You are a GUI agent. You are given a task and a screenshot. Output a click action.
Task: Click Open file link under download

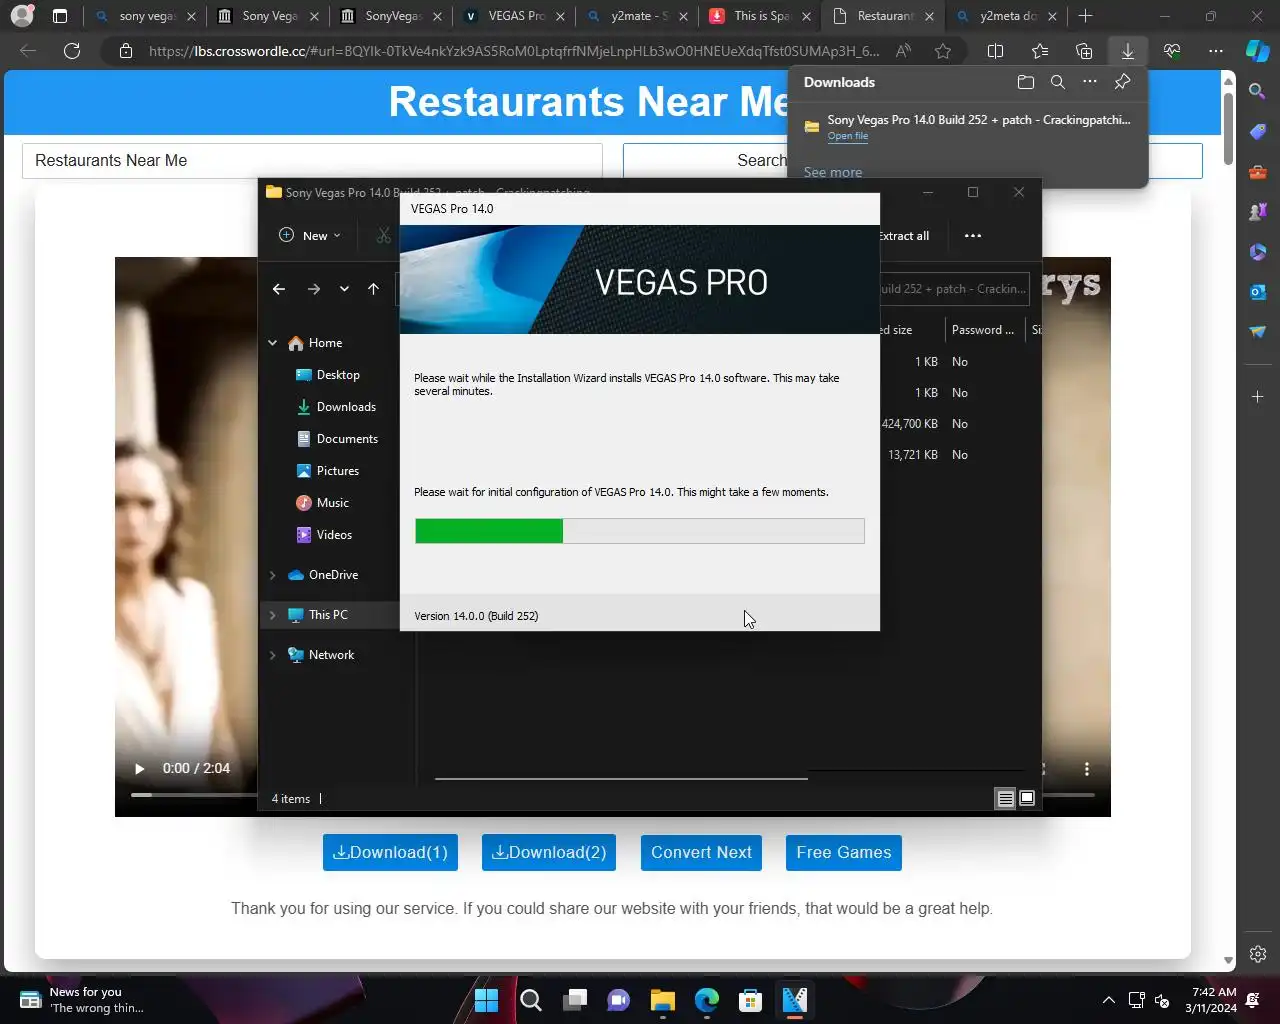(848, 136)
